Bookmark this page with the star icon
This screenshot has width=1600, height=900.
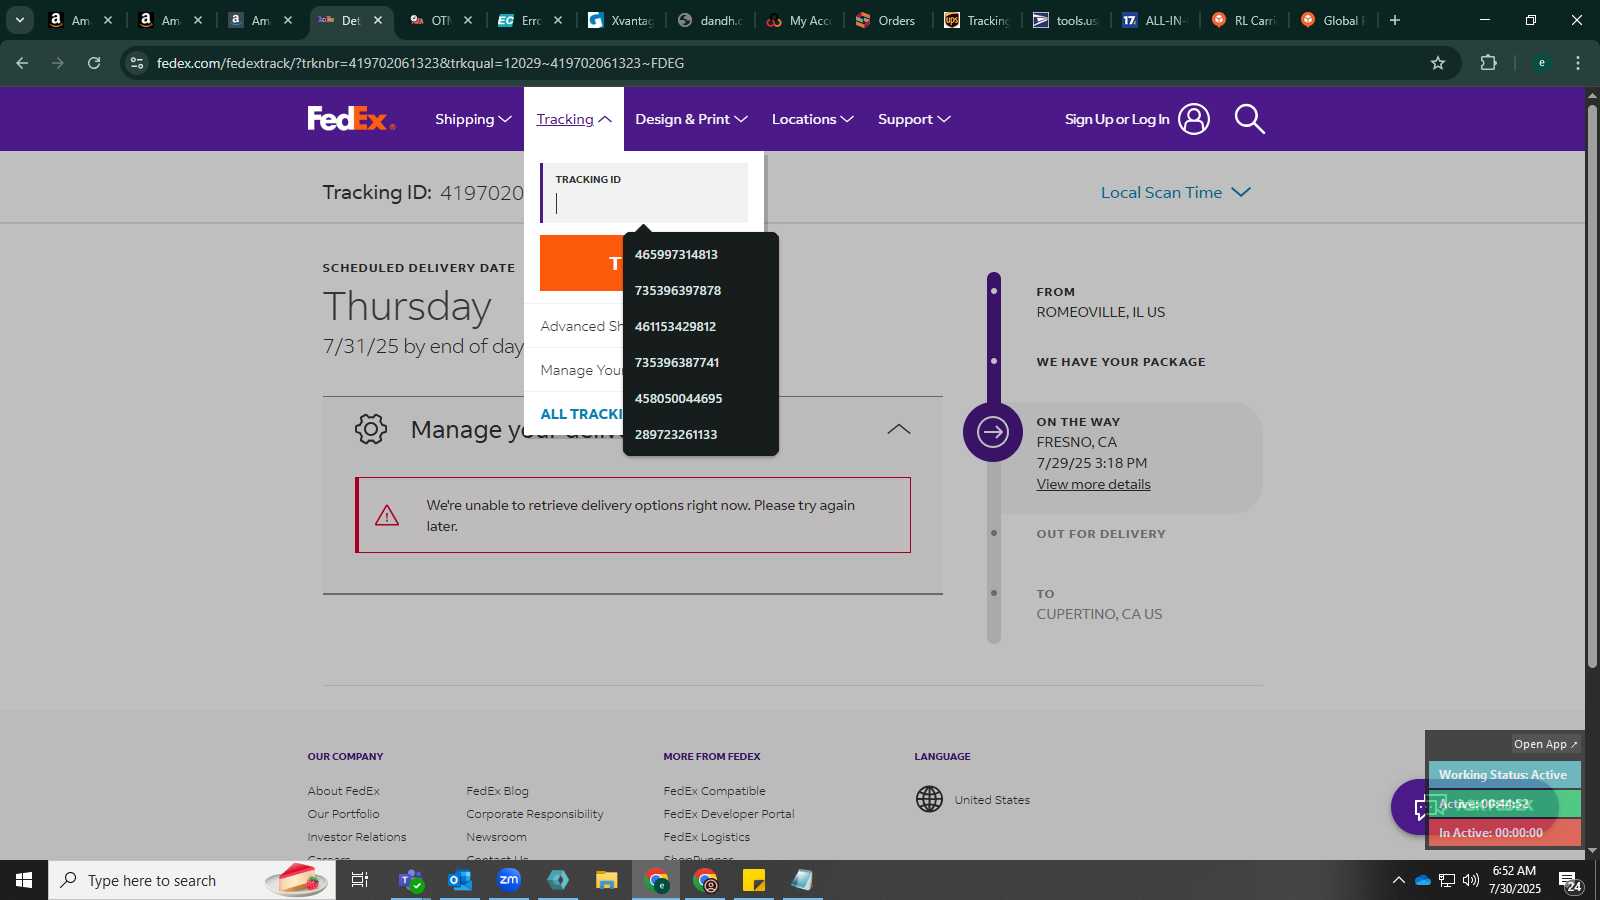point(1438,63)
